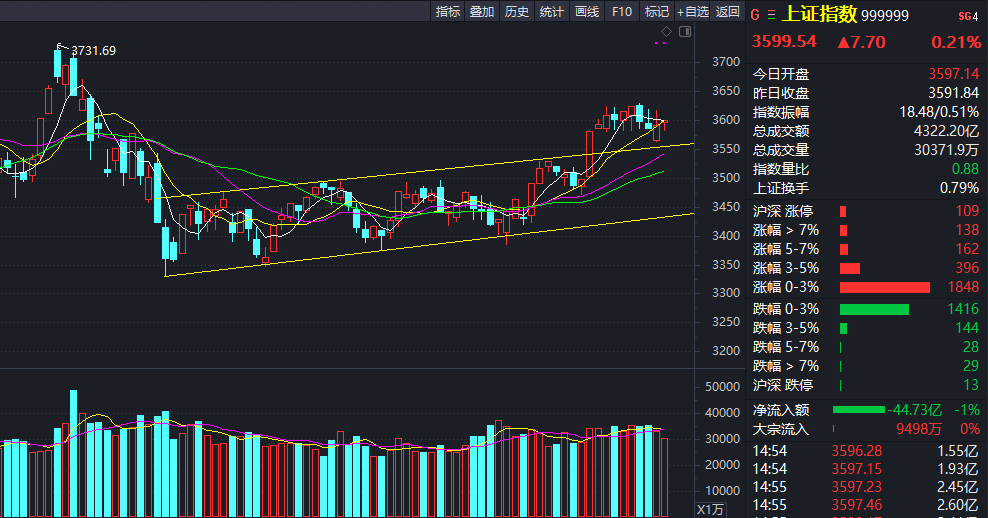Open the 指标 indicator menu
The image size is (988, 518).
tap(448, 11)
